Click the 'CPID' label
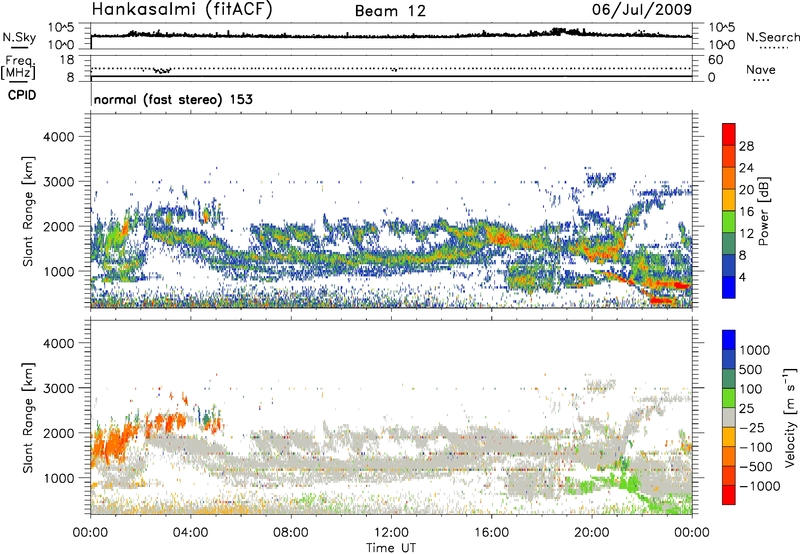 pyautogui.click(x=22, y=95)
